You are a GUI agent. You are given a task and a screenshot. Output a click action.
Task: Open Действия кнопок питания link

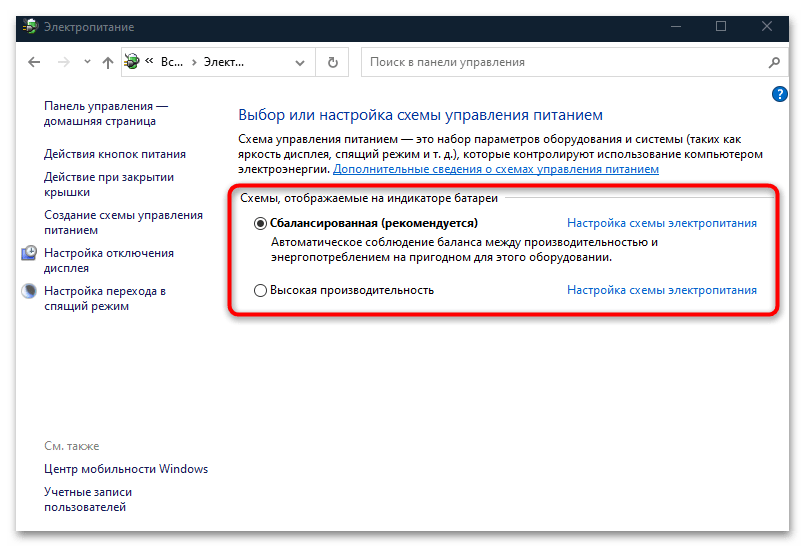pos(114,154)
